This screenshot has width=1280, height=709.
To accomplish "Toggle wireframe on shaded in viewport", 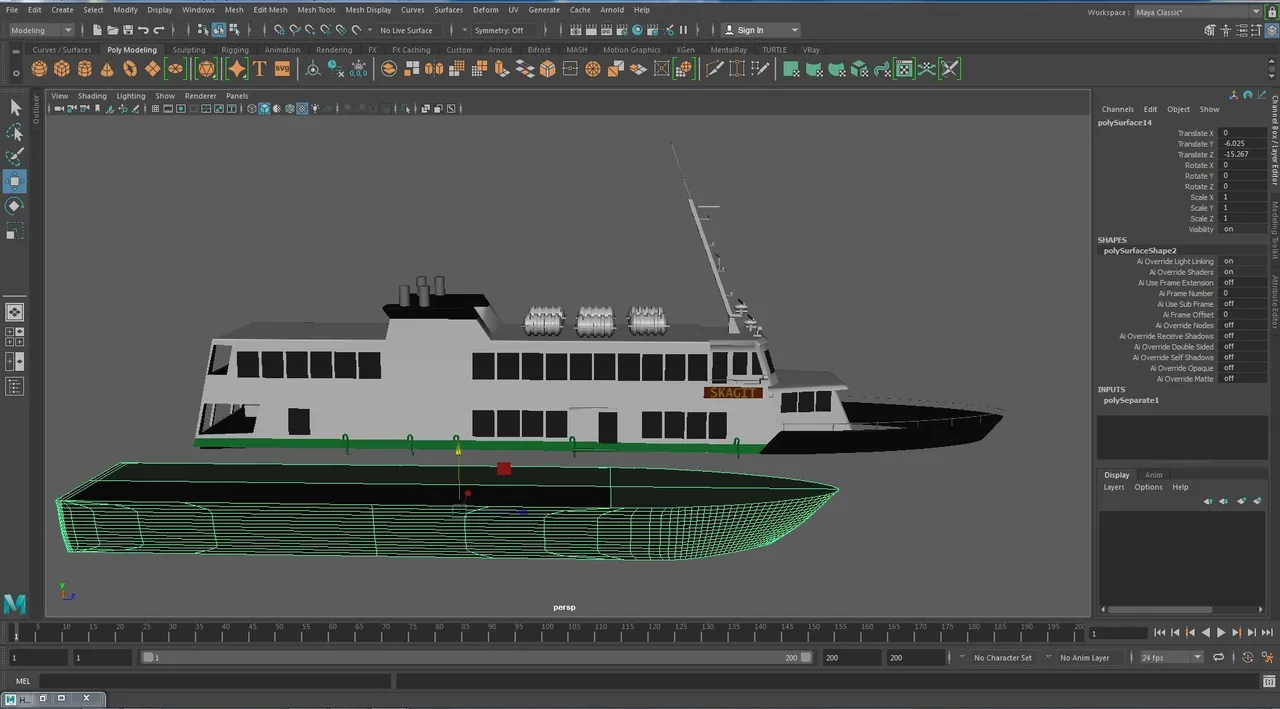I will (289, 109).
